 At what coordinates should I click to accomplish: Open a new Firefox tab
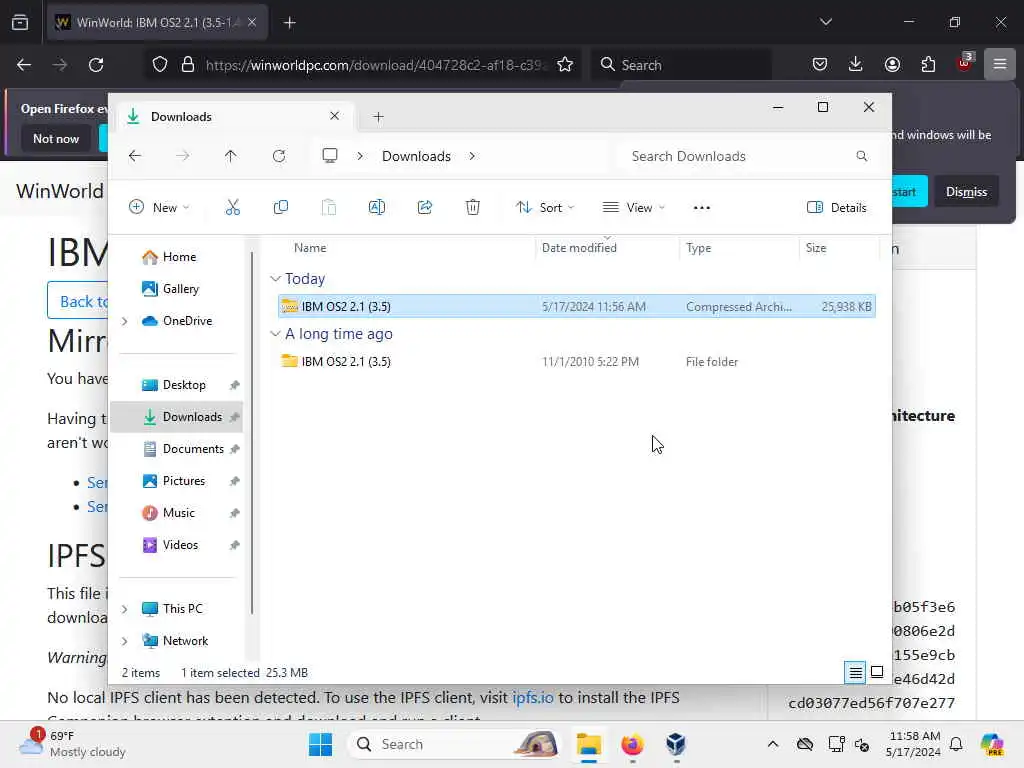[289, 23]
